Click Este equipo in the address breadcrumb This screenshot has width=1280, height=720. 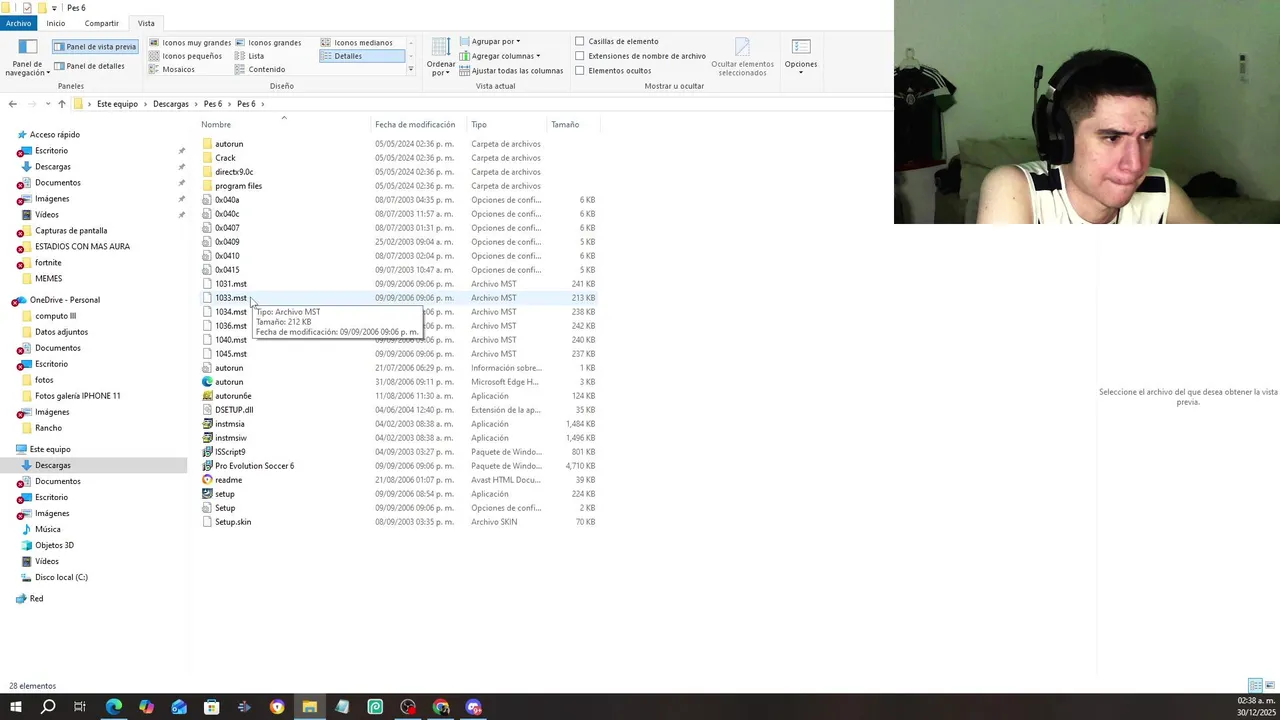click(x=117, y=104)
